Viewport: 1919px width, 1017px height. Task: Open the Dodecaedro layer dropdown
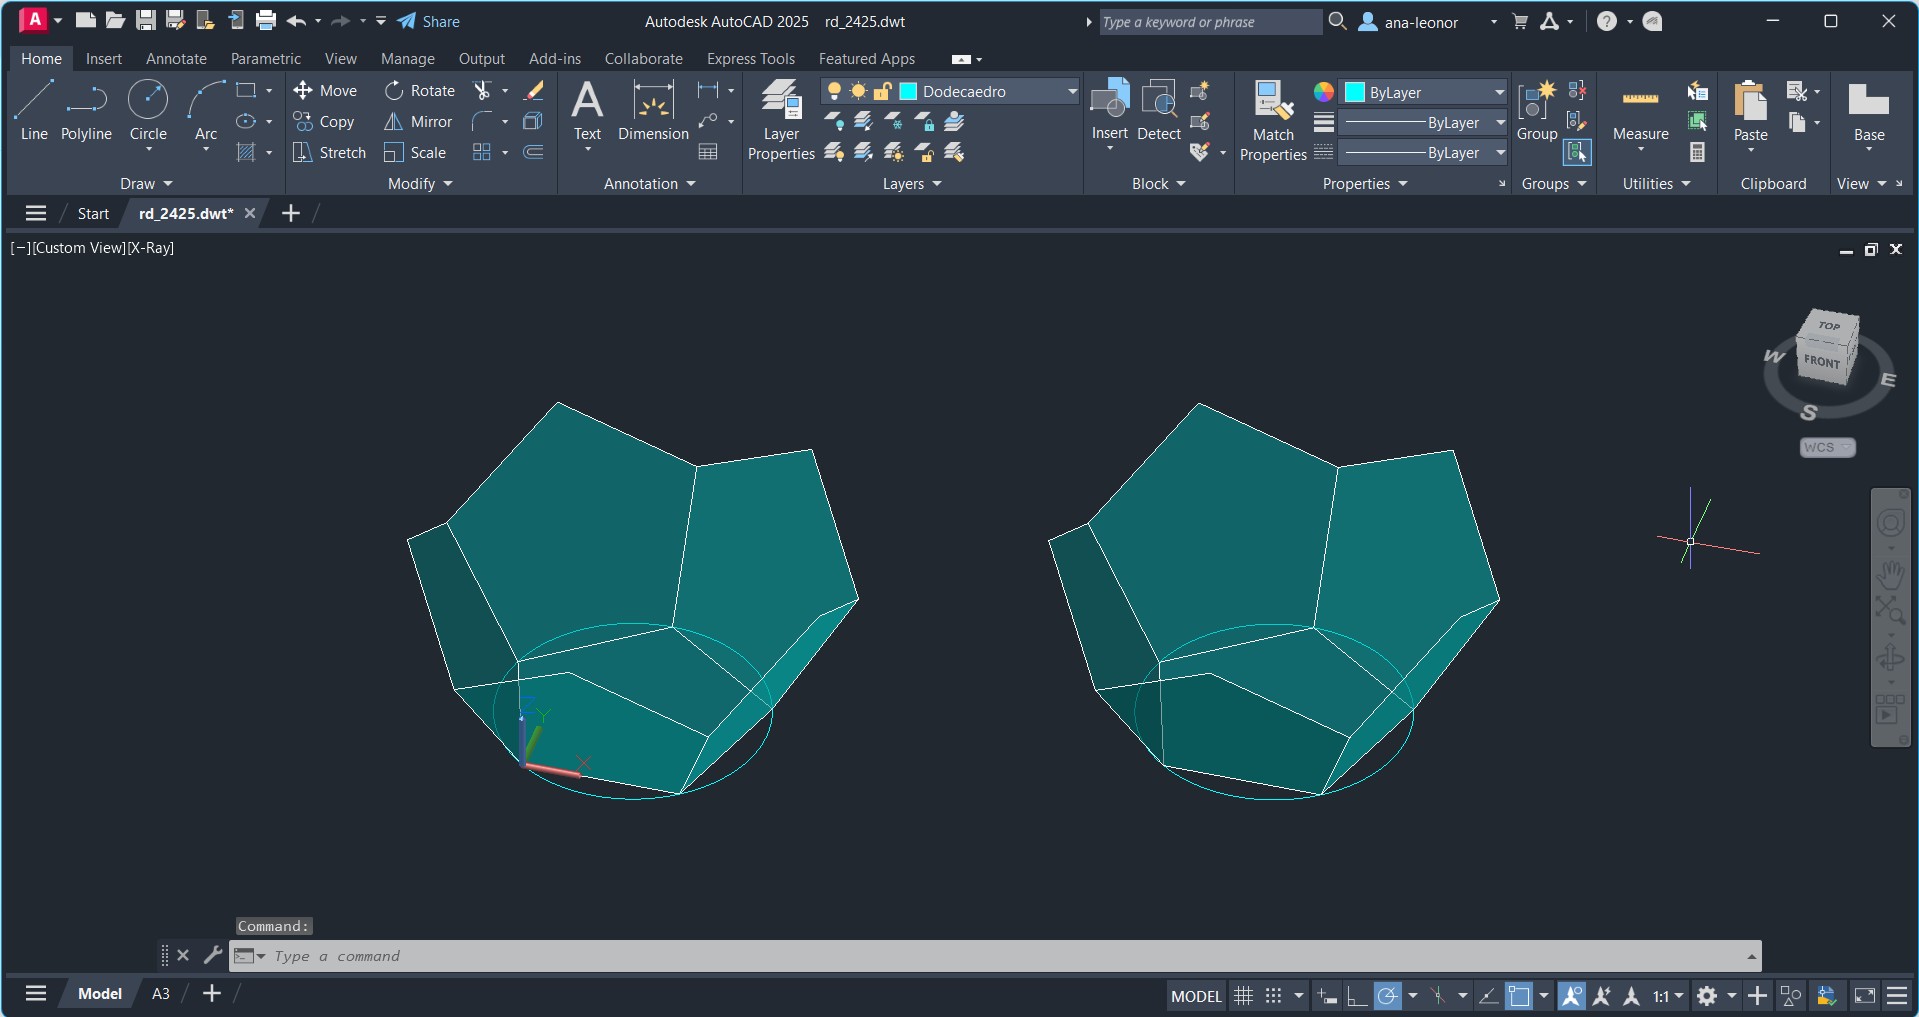pyautogui.click(x=1072, y=92)
